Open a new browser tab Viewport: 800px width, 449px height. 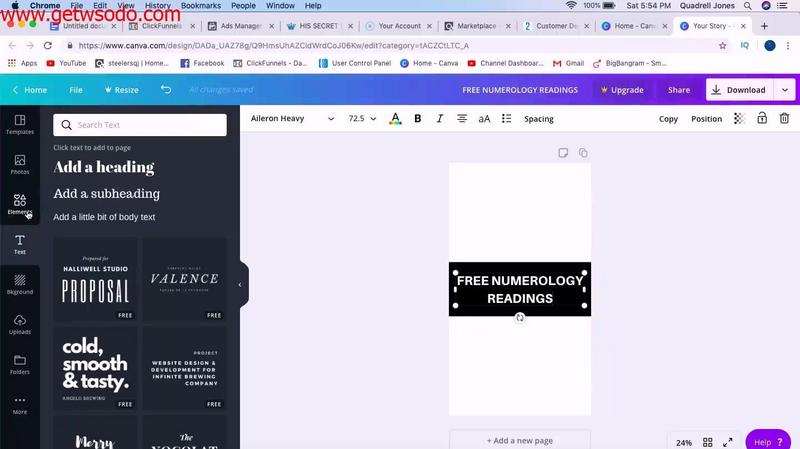764,26
